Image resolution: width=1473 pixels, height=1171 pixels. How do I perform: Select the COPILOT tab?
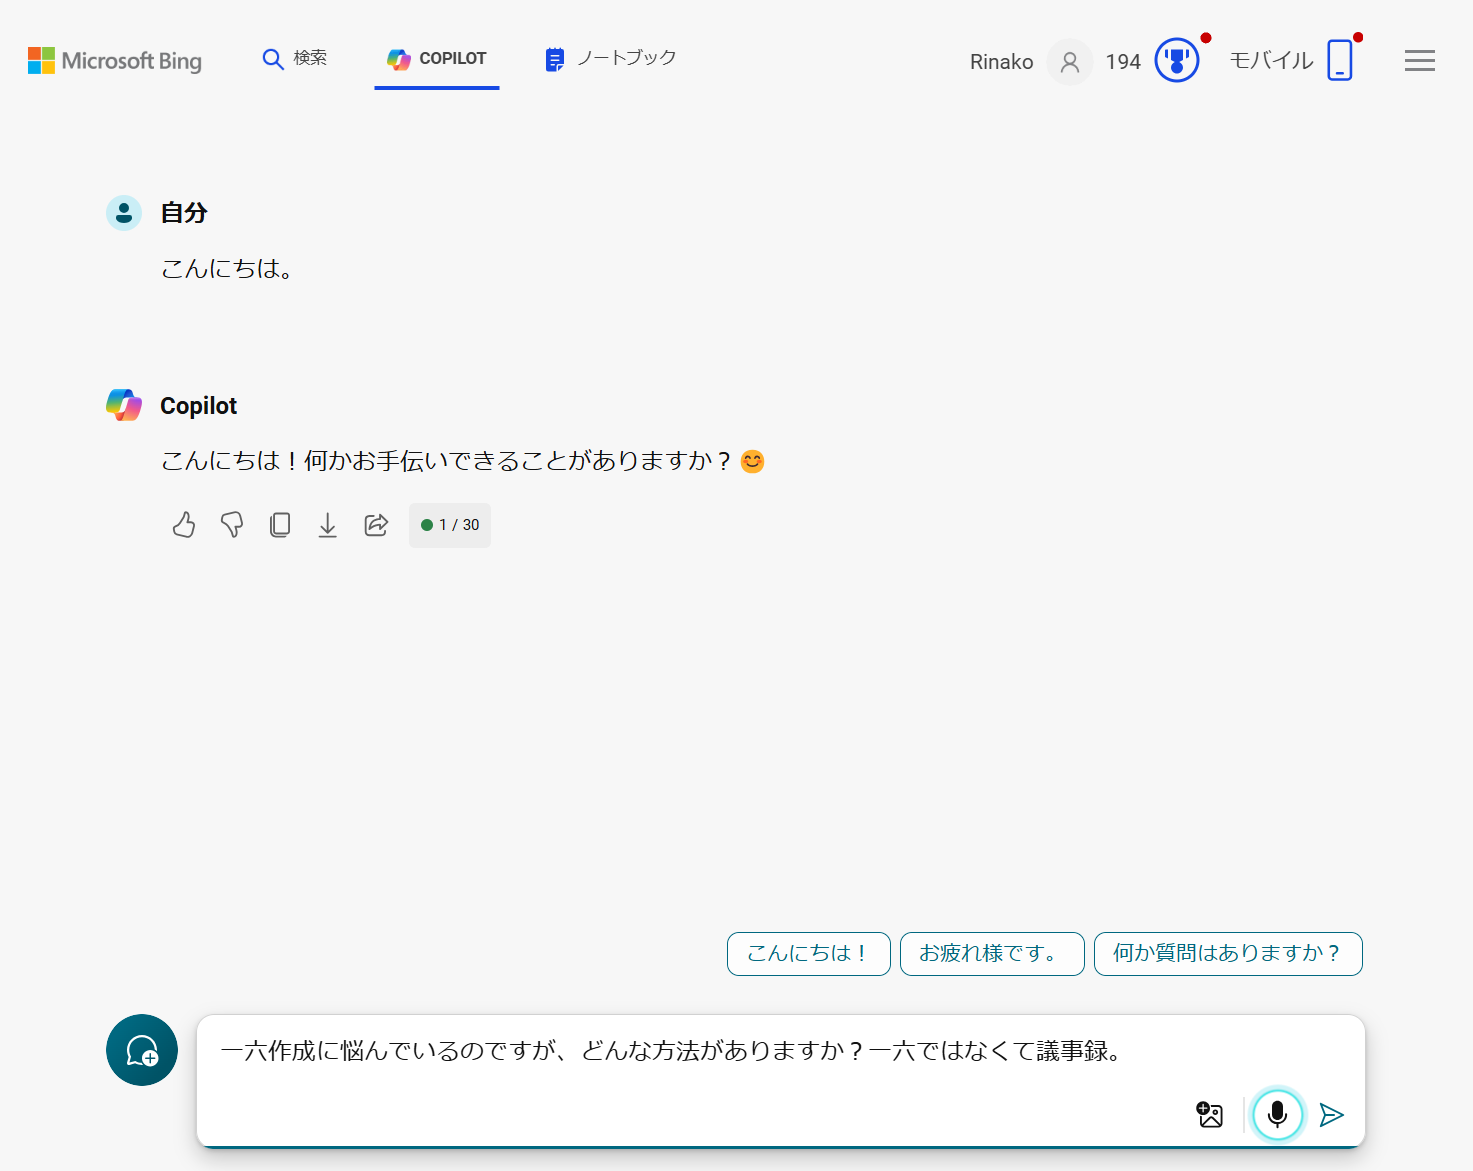[x=437, y=59]
